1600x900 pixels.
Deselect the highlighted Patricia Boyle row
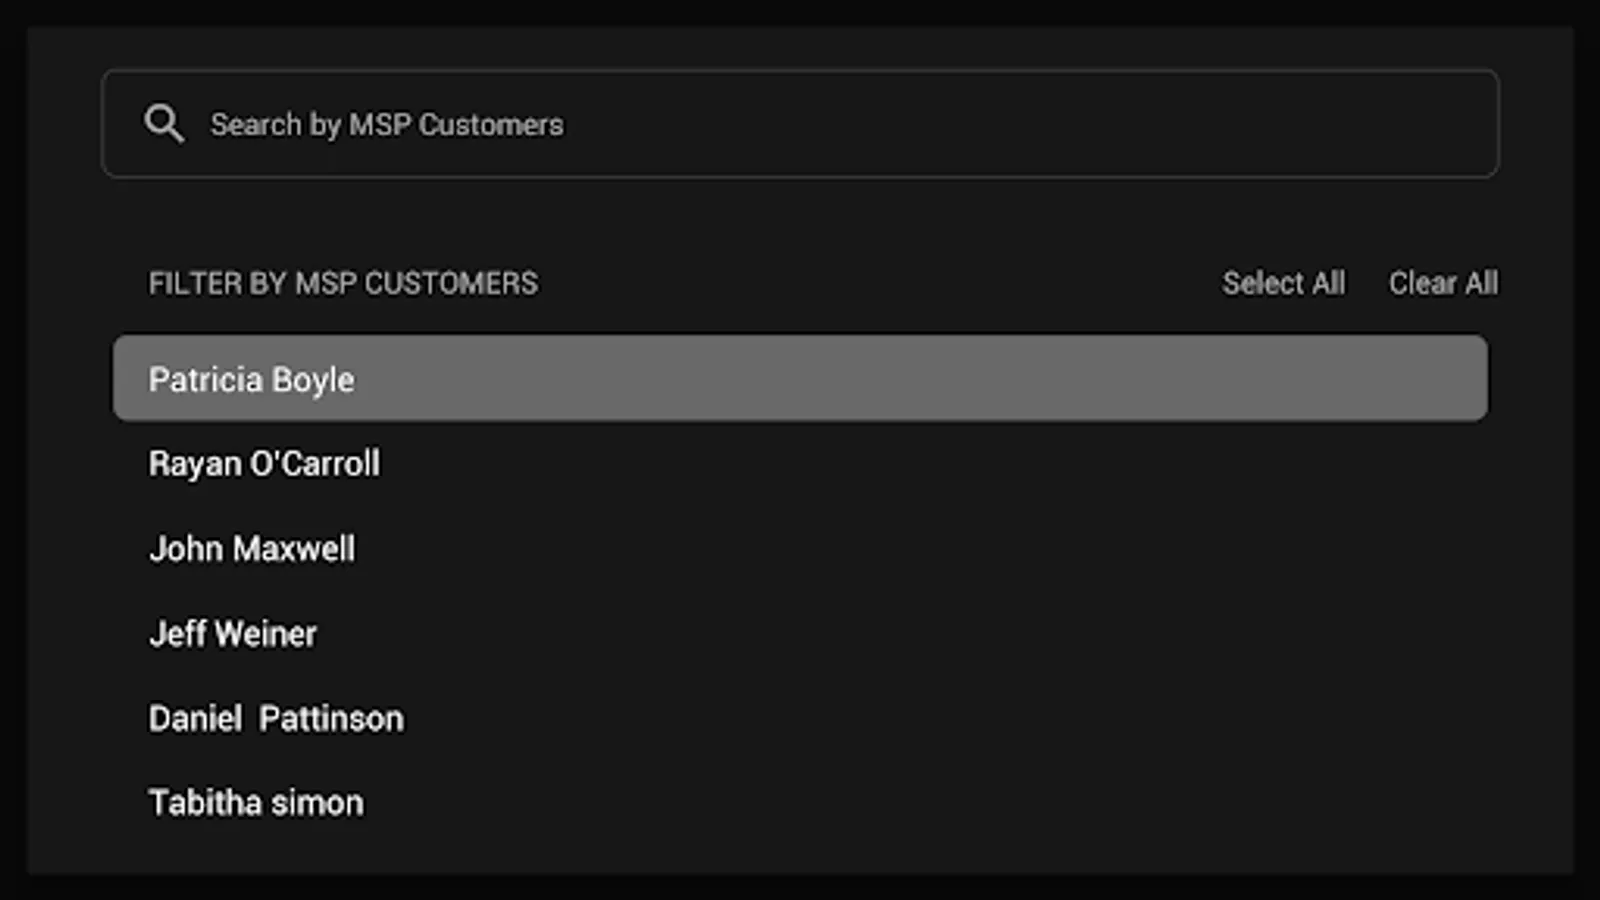tap(800, 379)
